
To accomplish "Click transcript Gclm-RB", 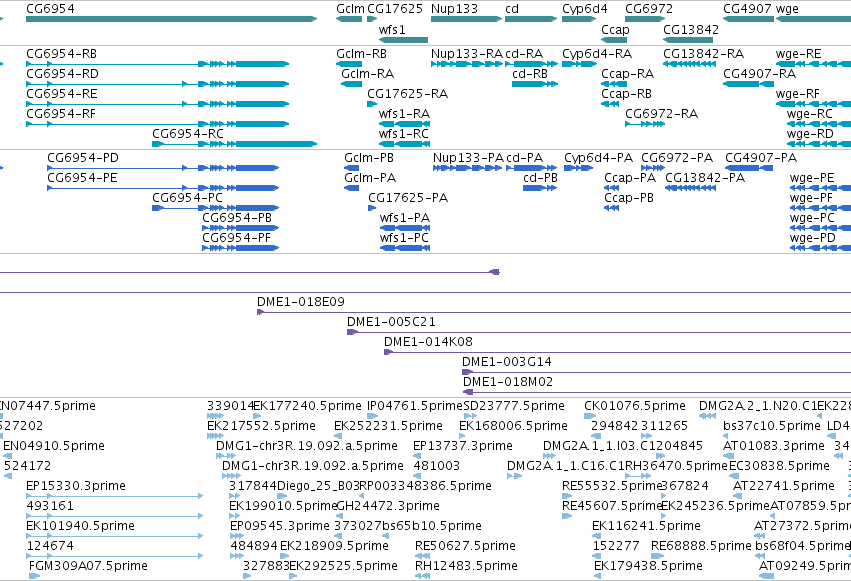I will click(349, 64).
